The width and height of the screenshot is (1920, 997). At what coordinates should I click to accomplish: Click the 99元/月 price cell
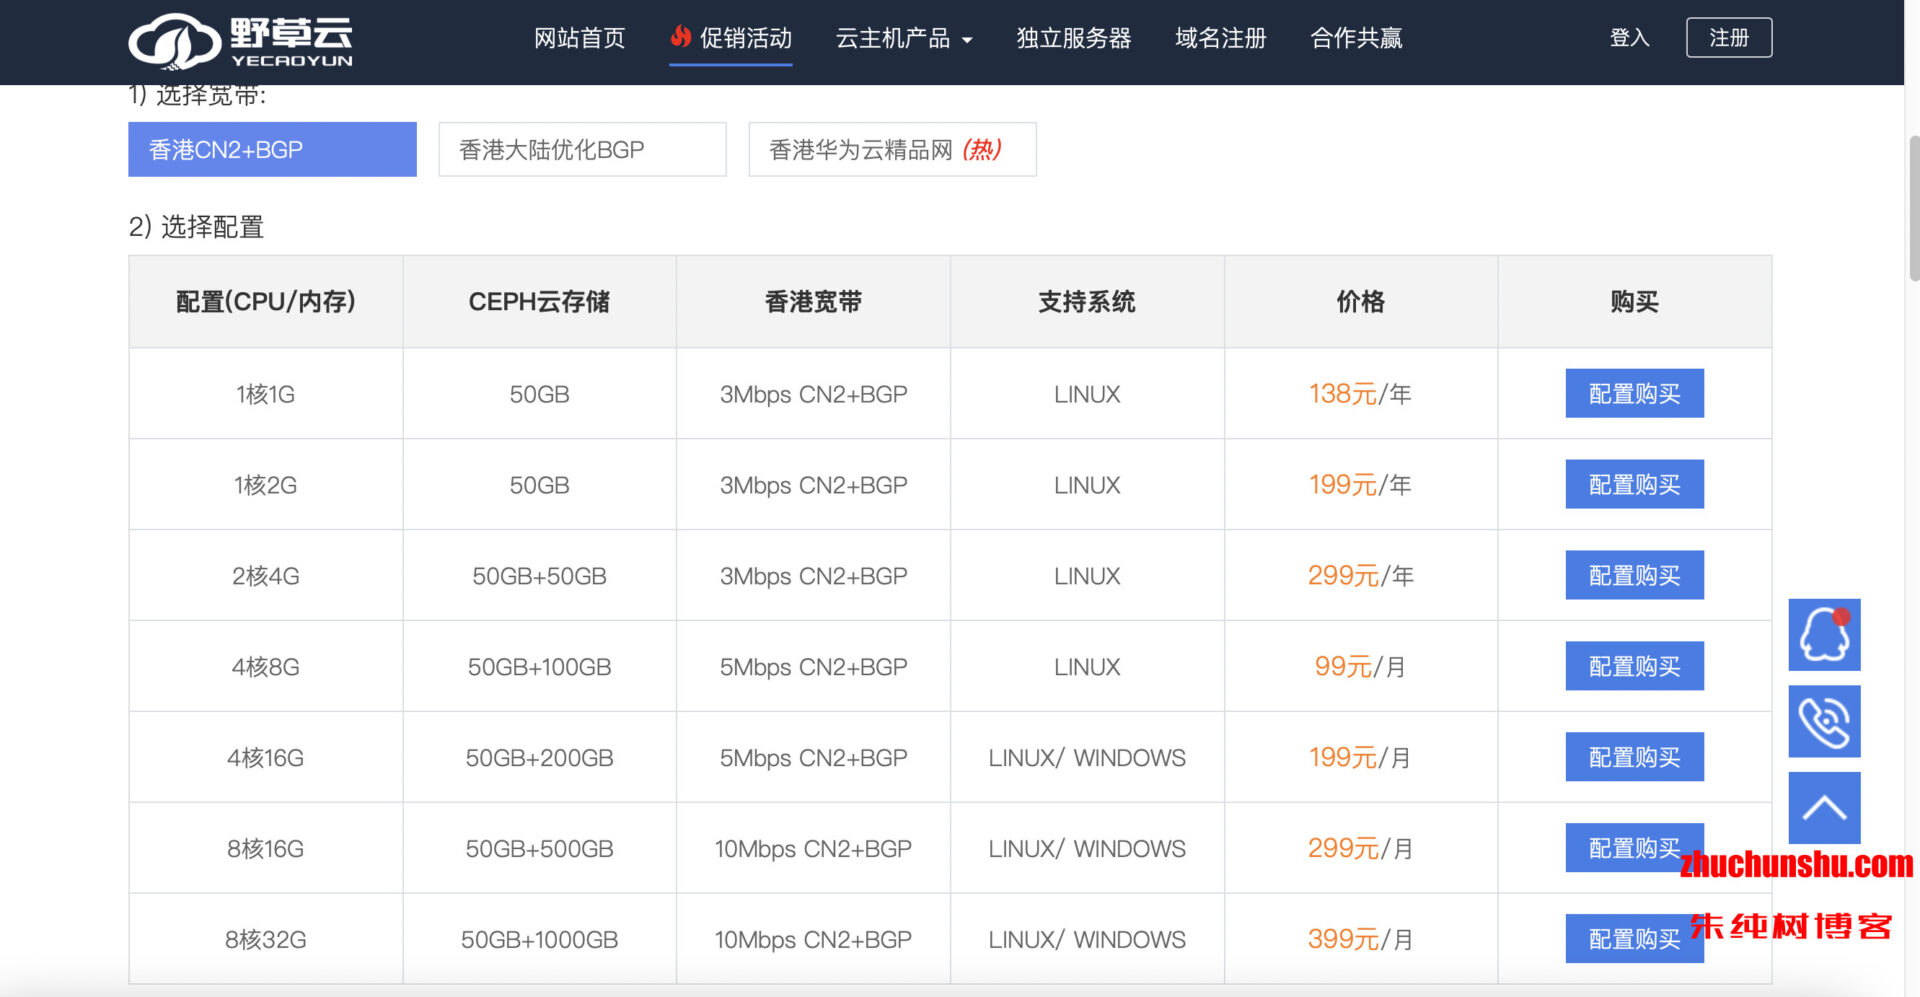[1360, 667]
